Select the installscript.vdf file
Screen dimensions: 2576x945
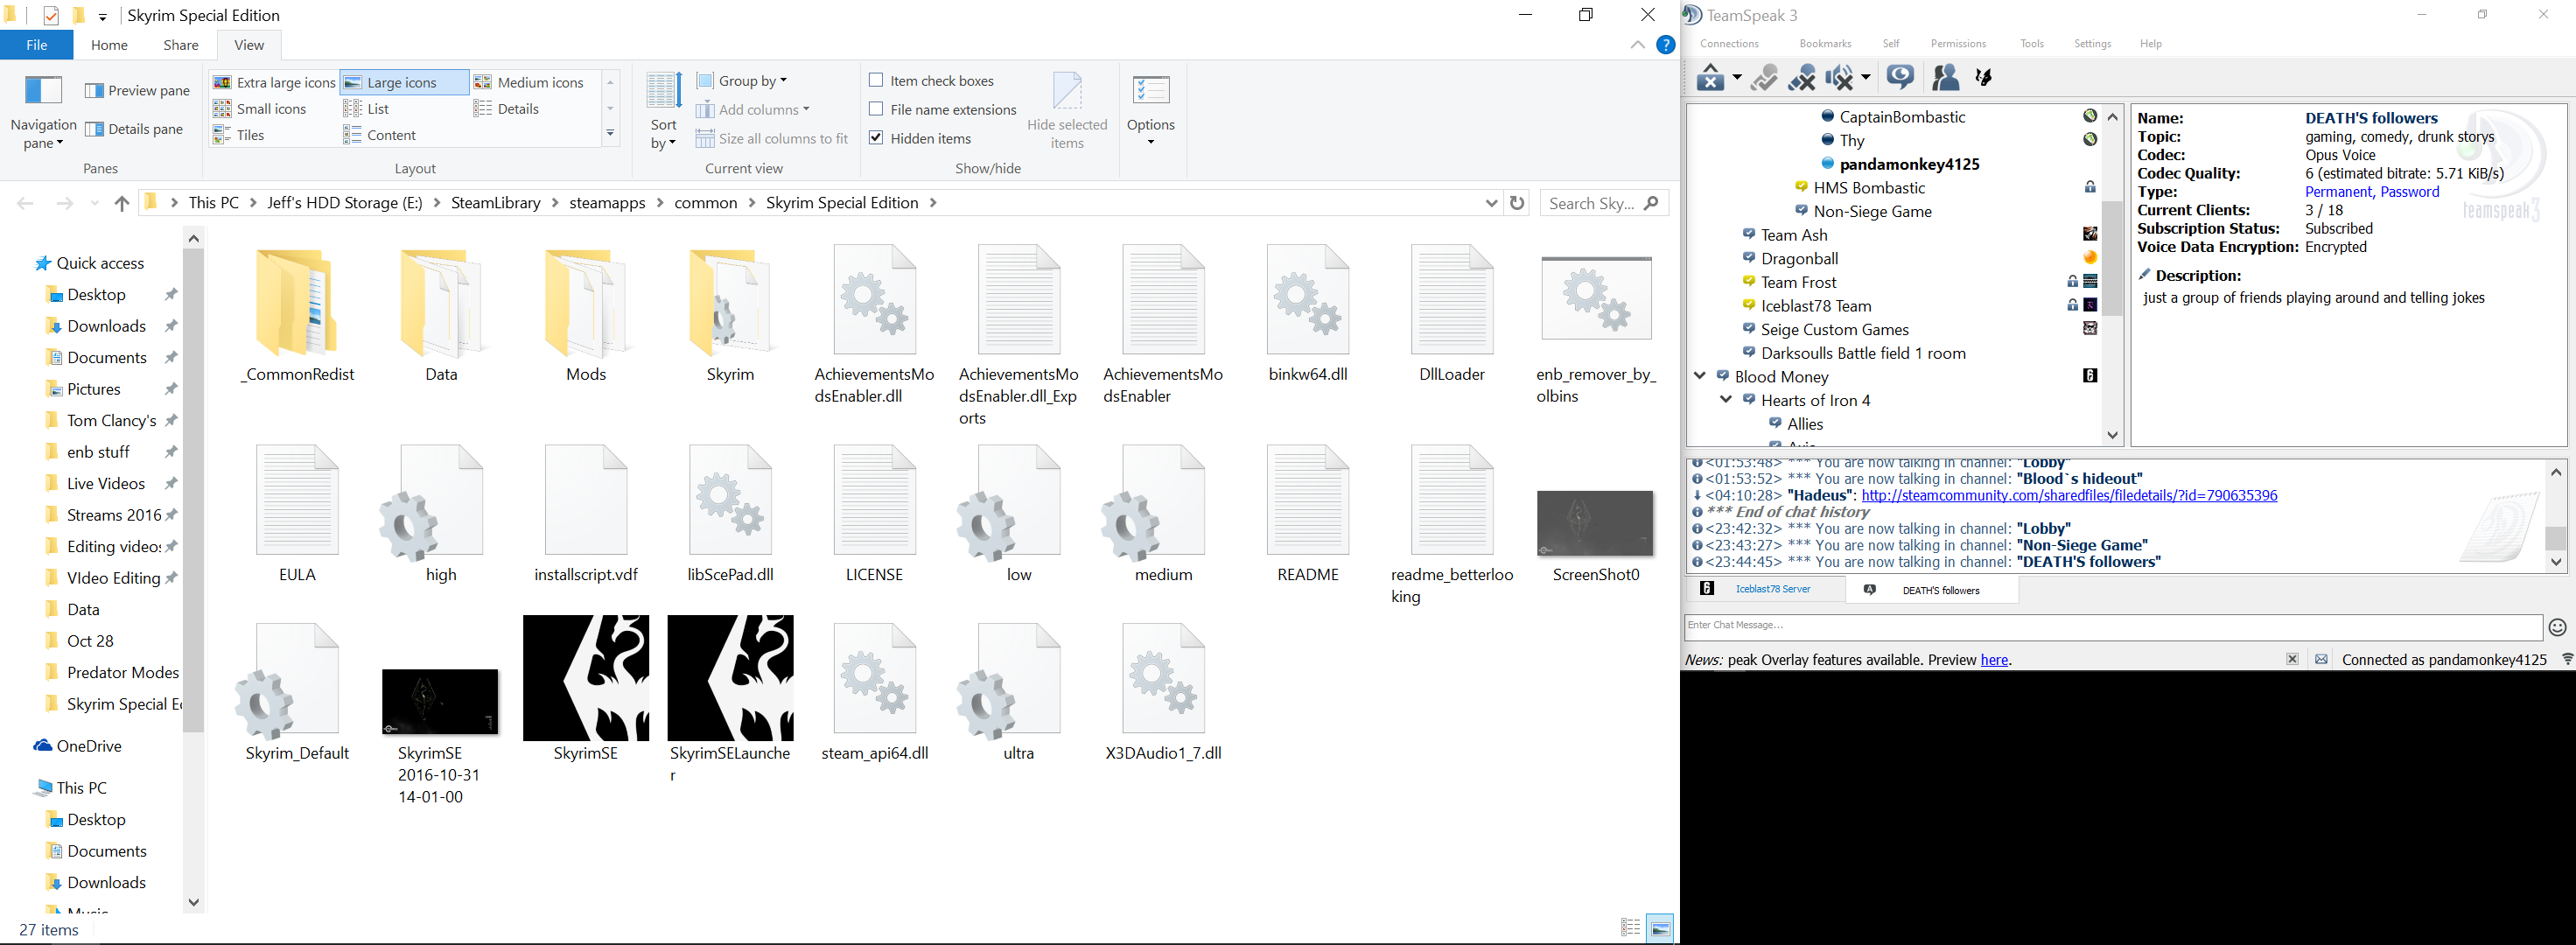click(586, 514)
